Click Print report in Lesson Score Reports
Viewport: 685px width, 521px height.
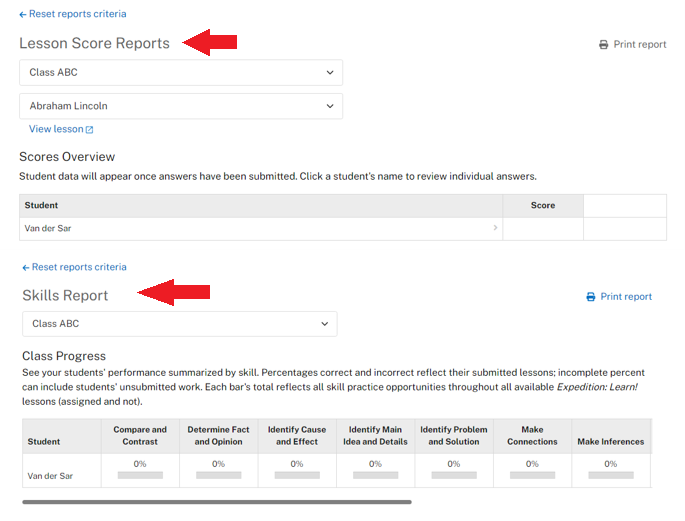click(x=640, y=45)
